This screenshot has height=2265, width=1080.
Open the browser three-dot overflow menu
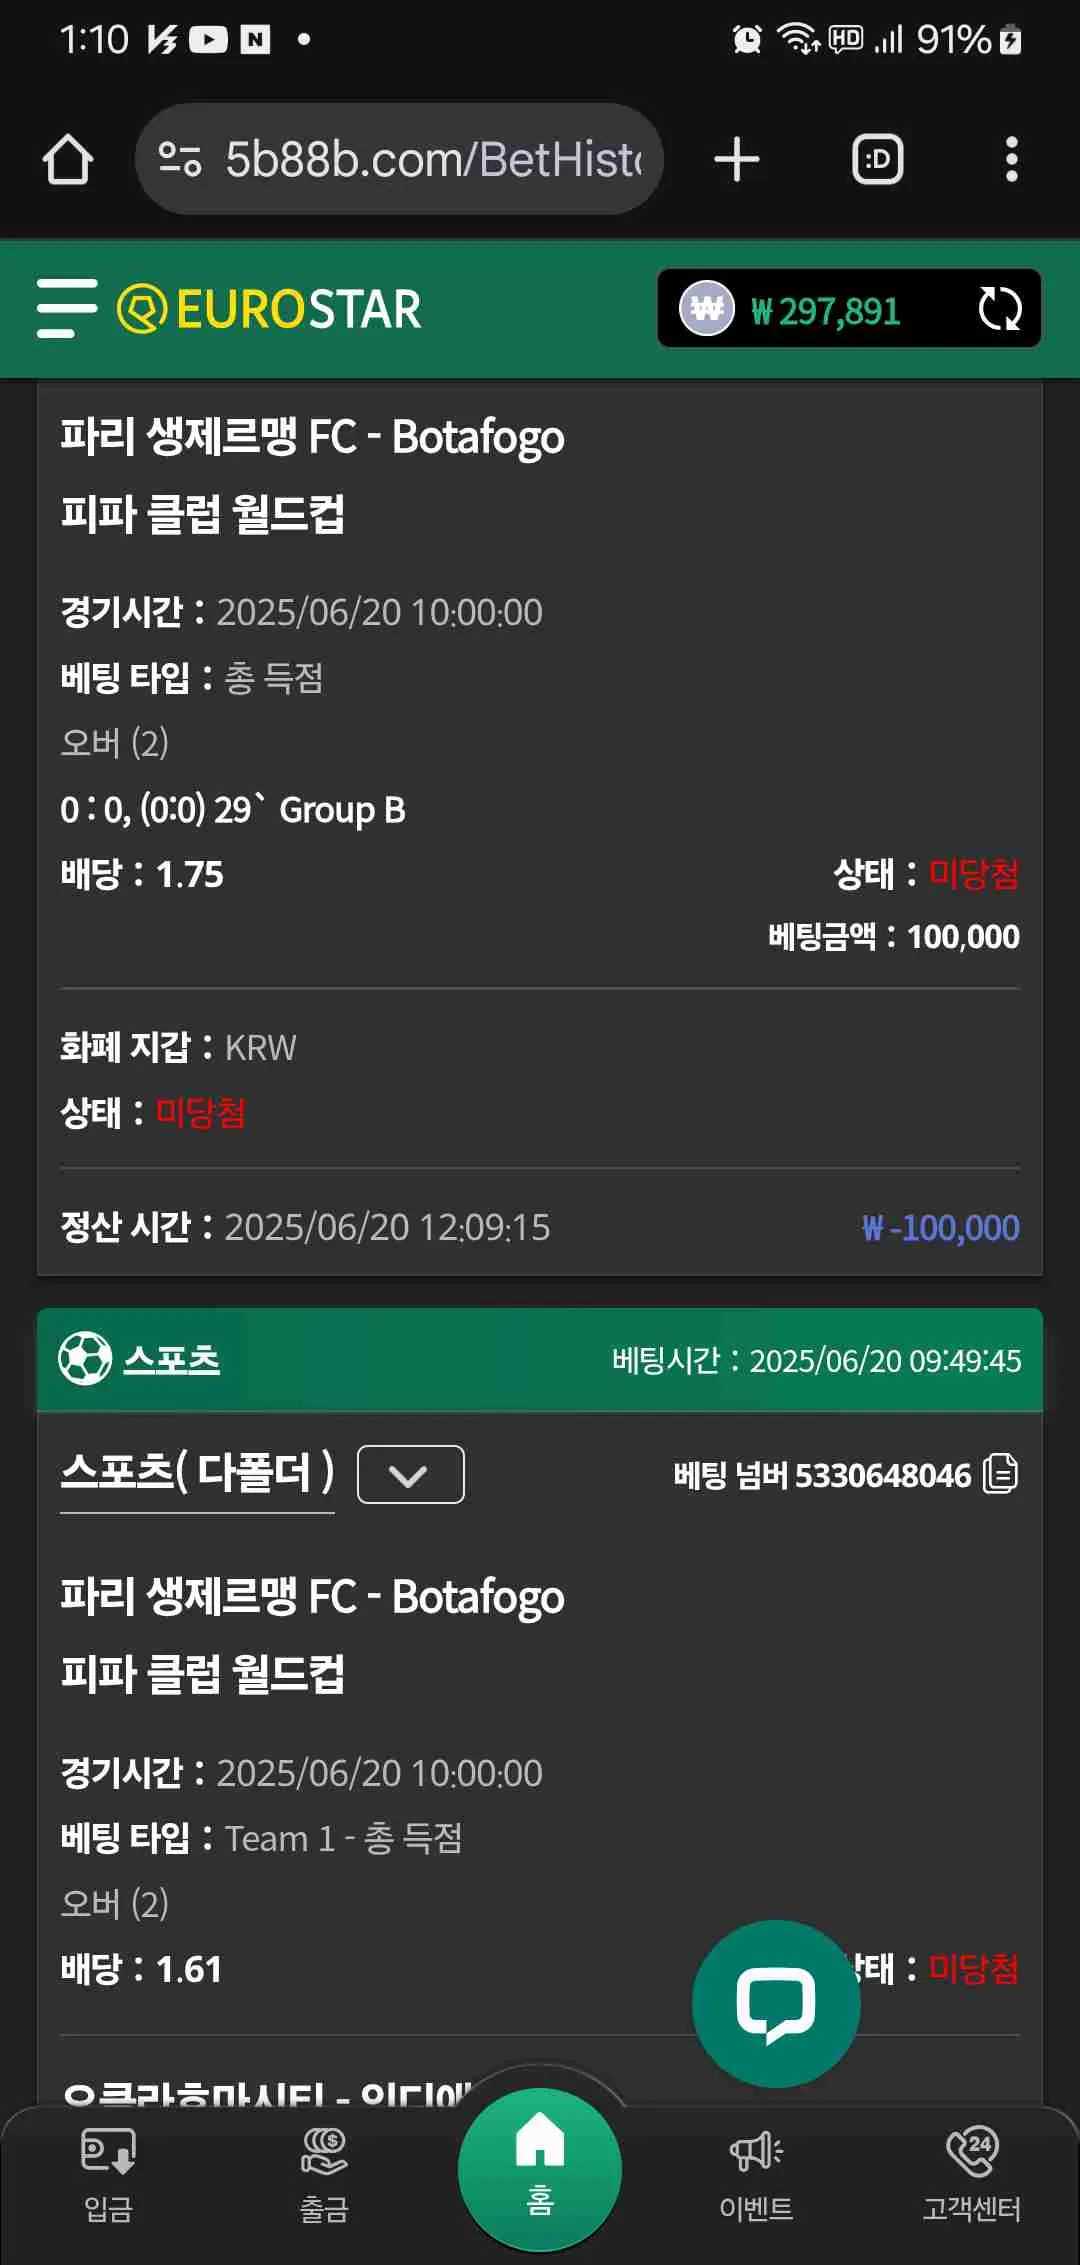coord(1012,159)
